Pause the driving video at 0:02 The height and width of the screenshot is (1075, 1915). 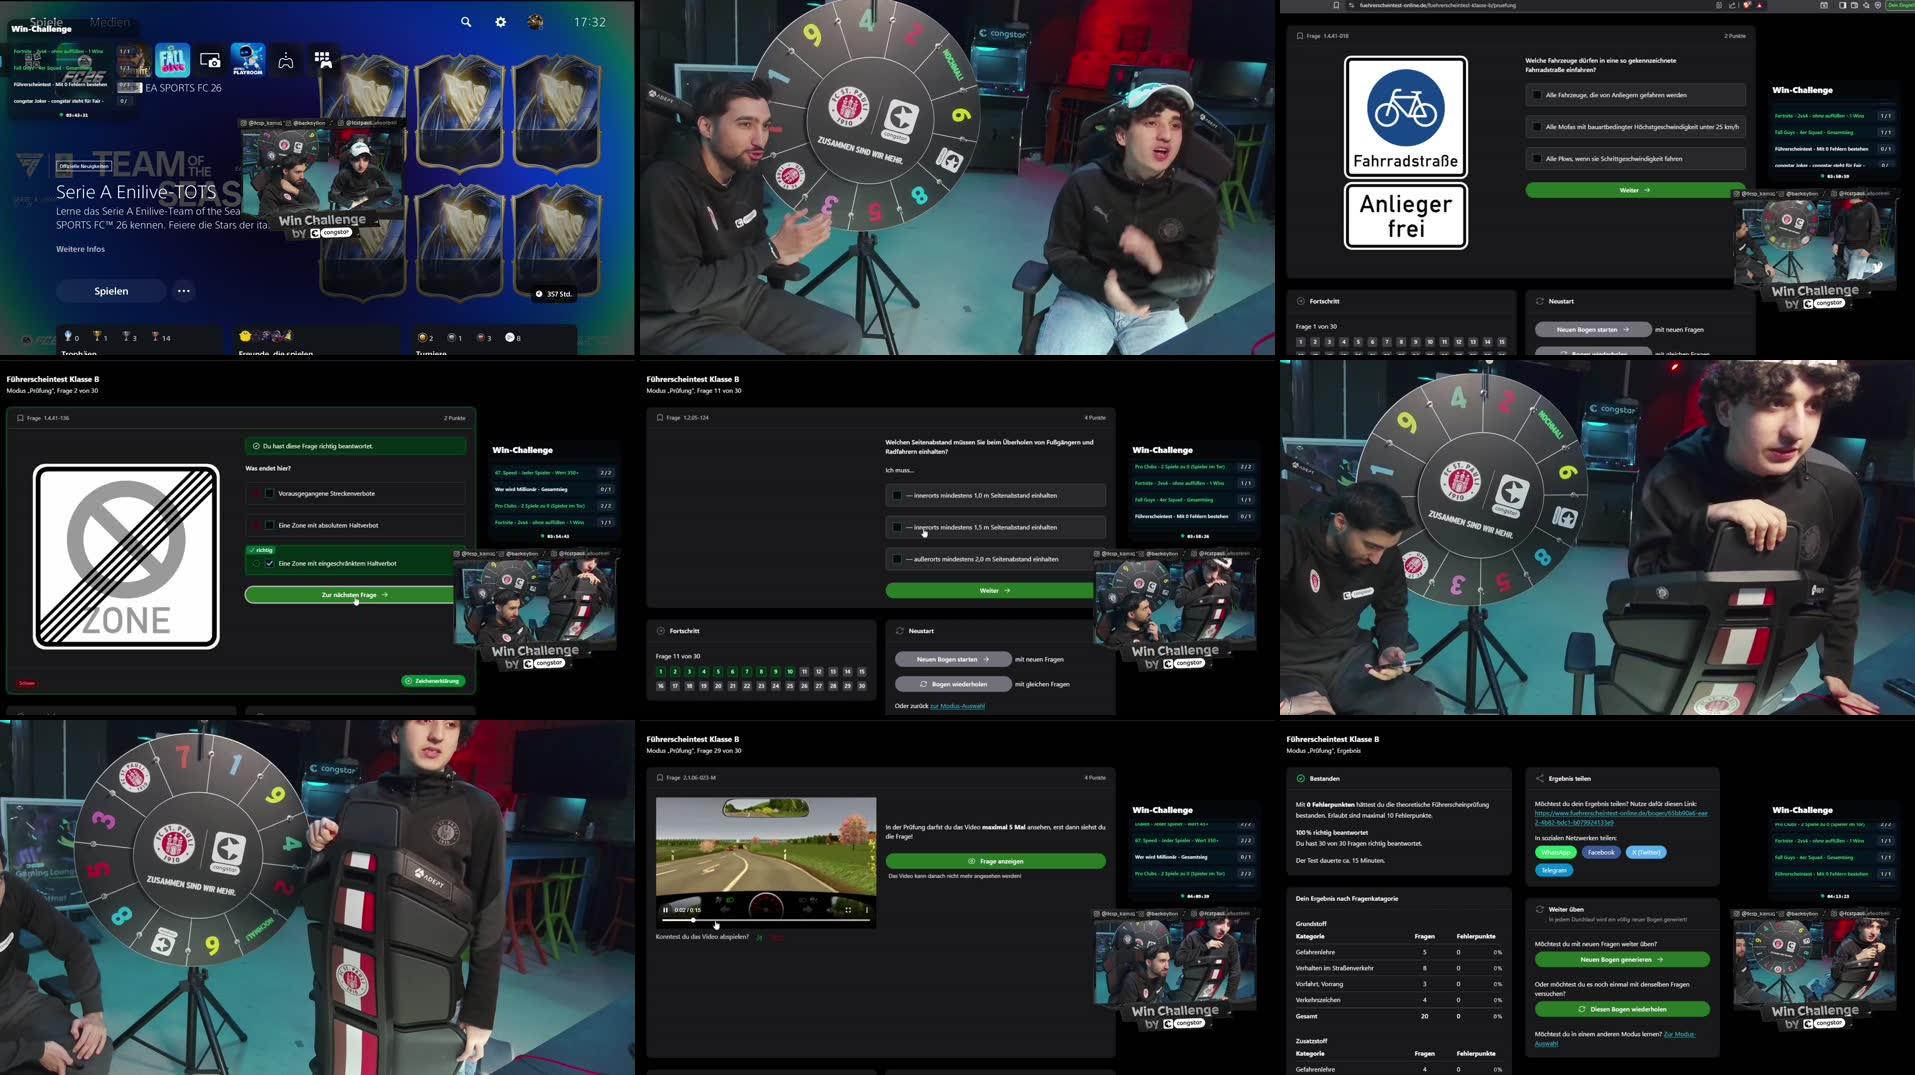coord(665,910)
